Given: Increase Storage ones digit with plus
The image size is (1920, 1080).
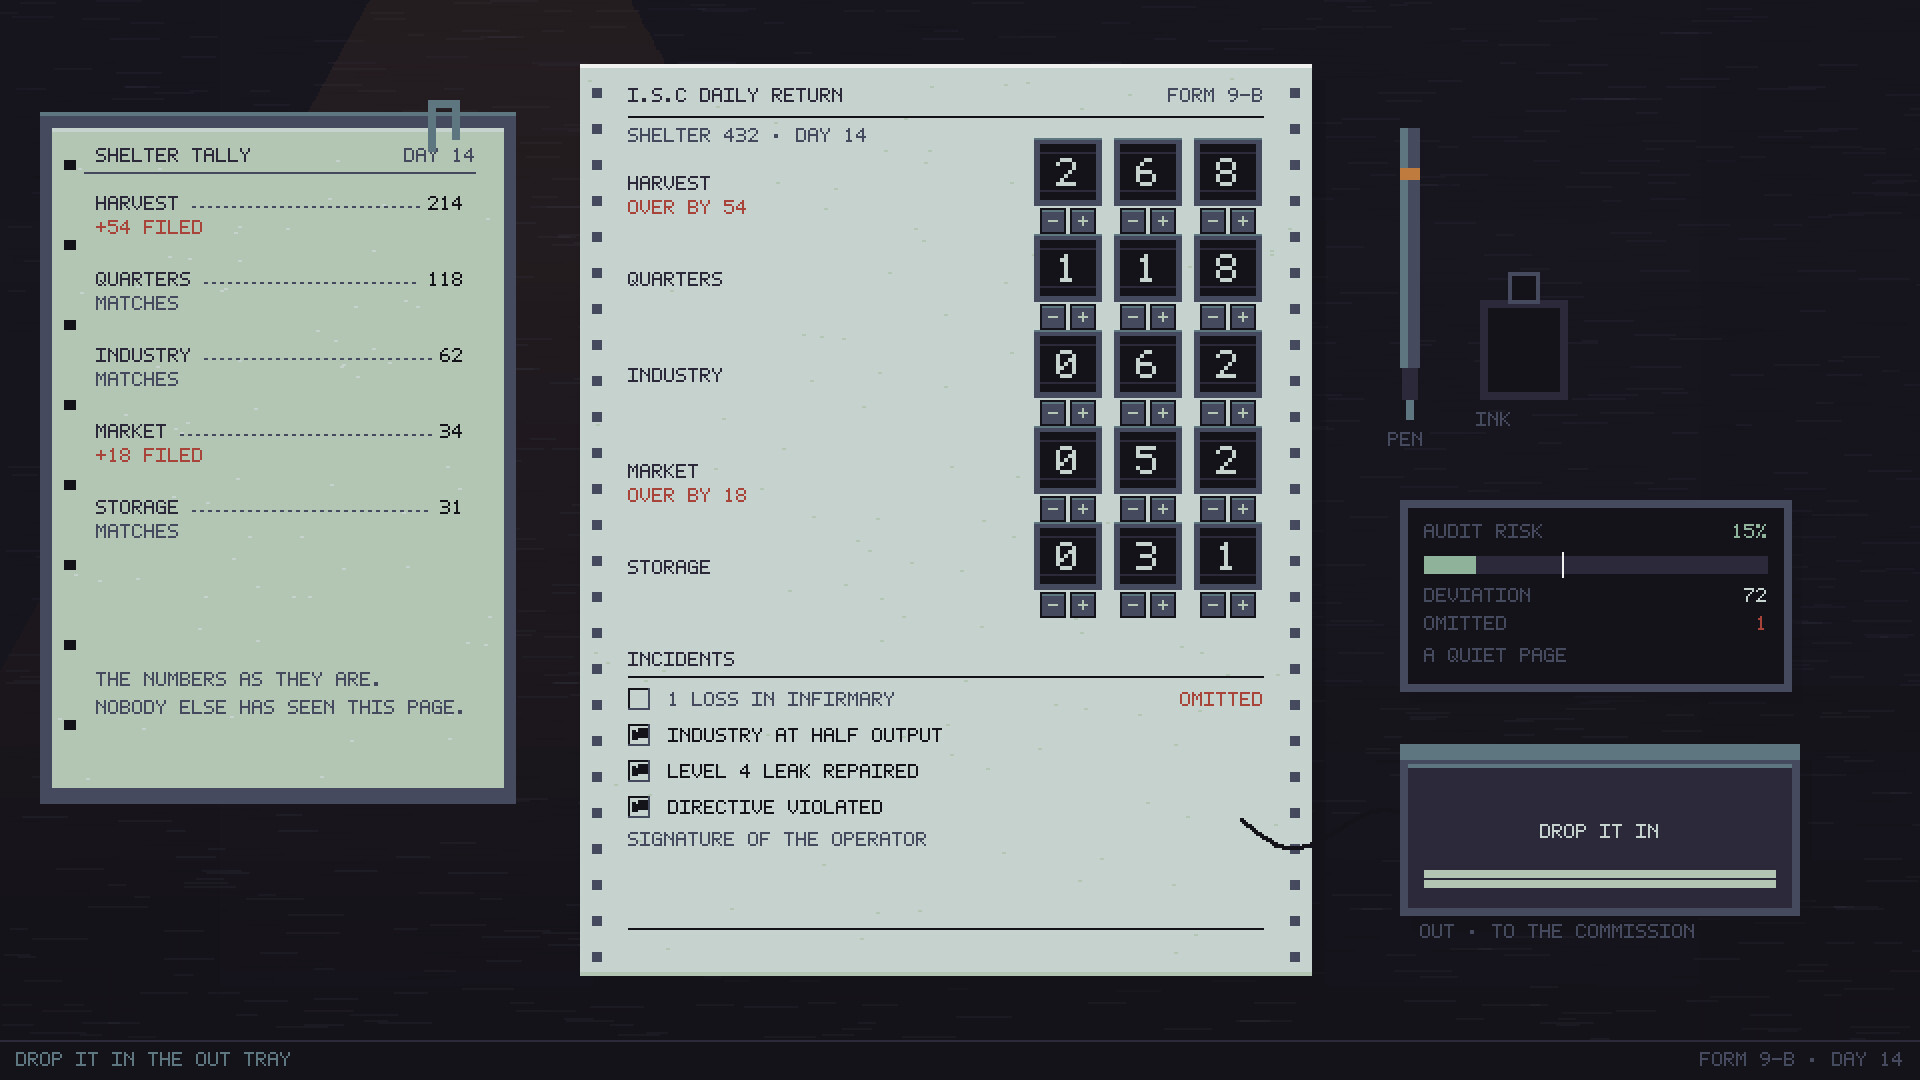Looking at the screenshot, I should click(x=1242, y=605).
